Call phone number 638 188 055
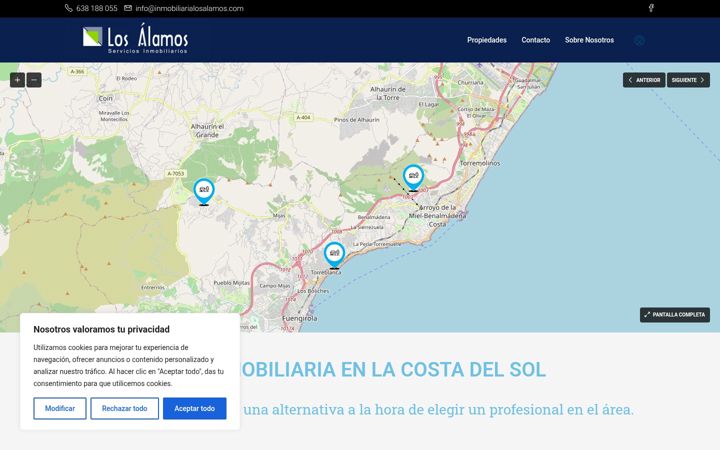 coord(96,8)
